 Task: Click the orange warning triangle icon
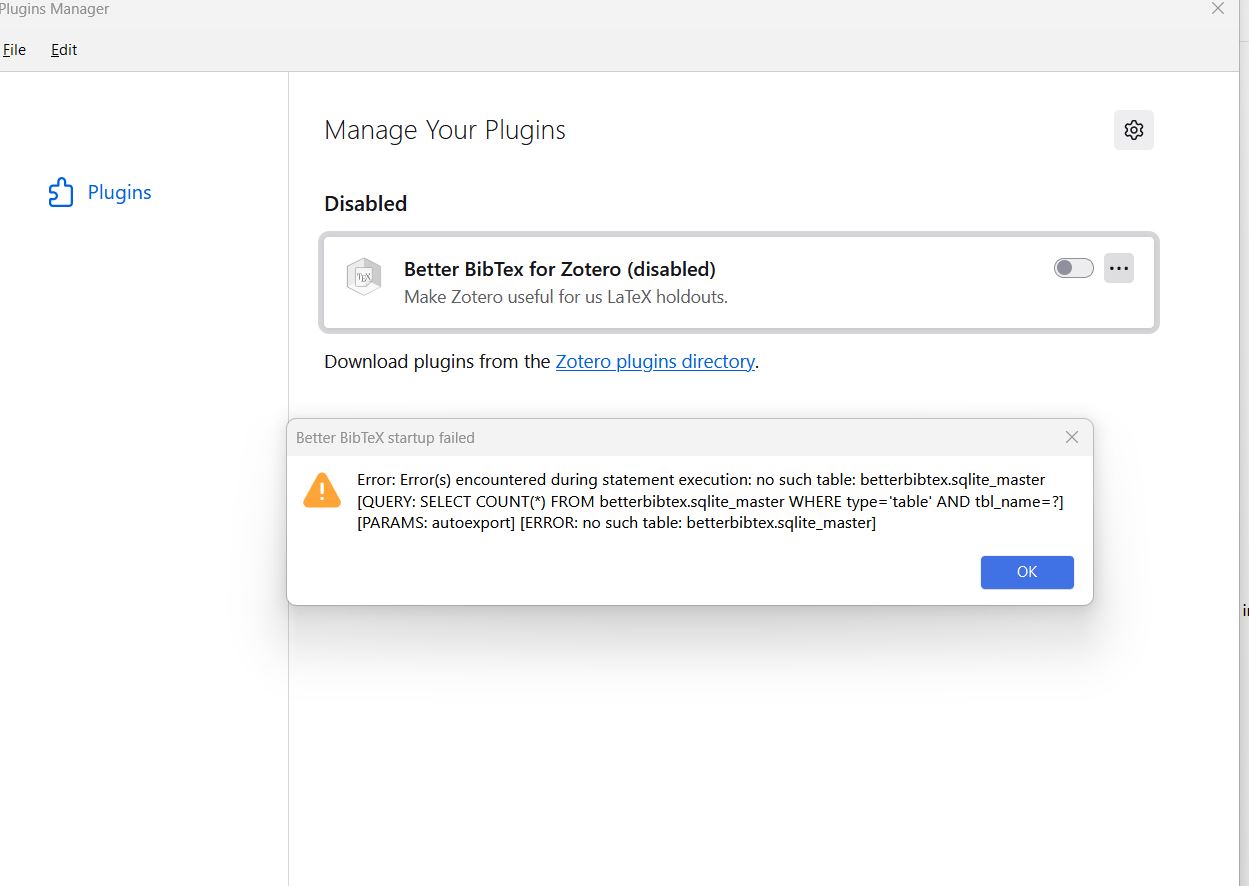(322, 489)
